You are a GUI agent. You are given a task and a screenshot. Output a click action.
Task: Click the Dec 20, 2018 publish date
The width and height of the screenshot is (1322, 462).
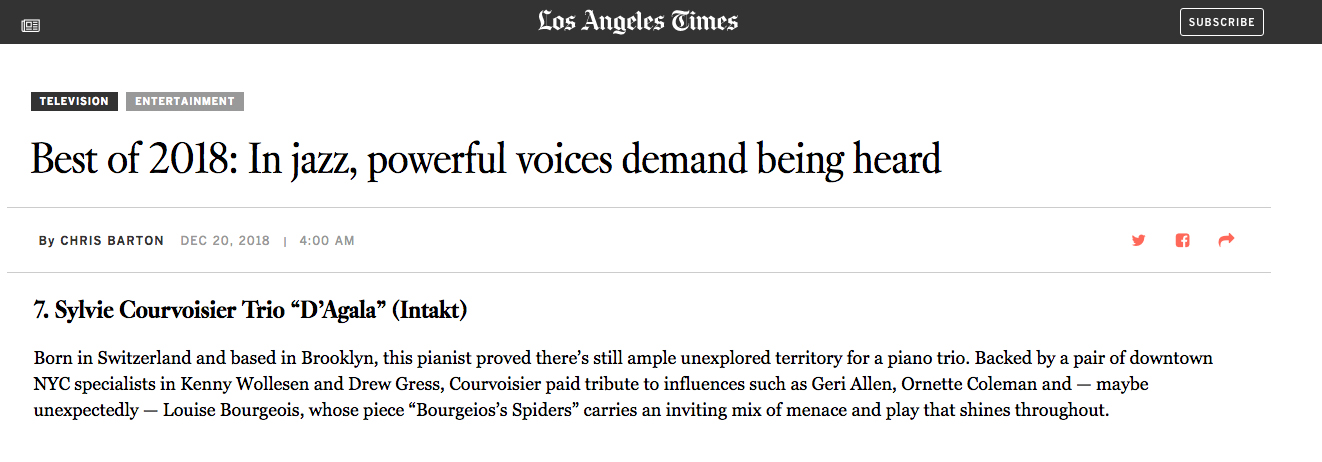[x=225, y=241]
